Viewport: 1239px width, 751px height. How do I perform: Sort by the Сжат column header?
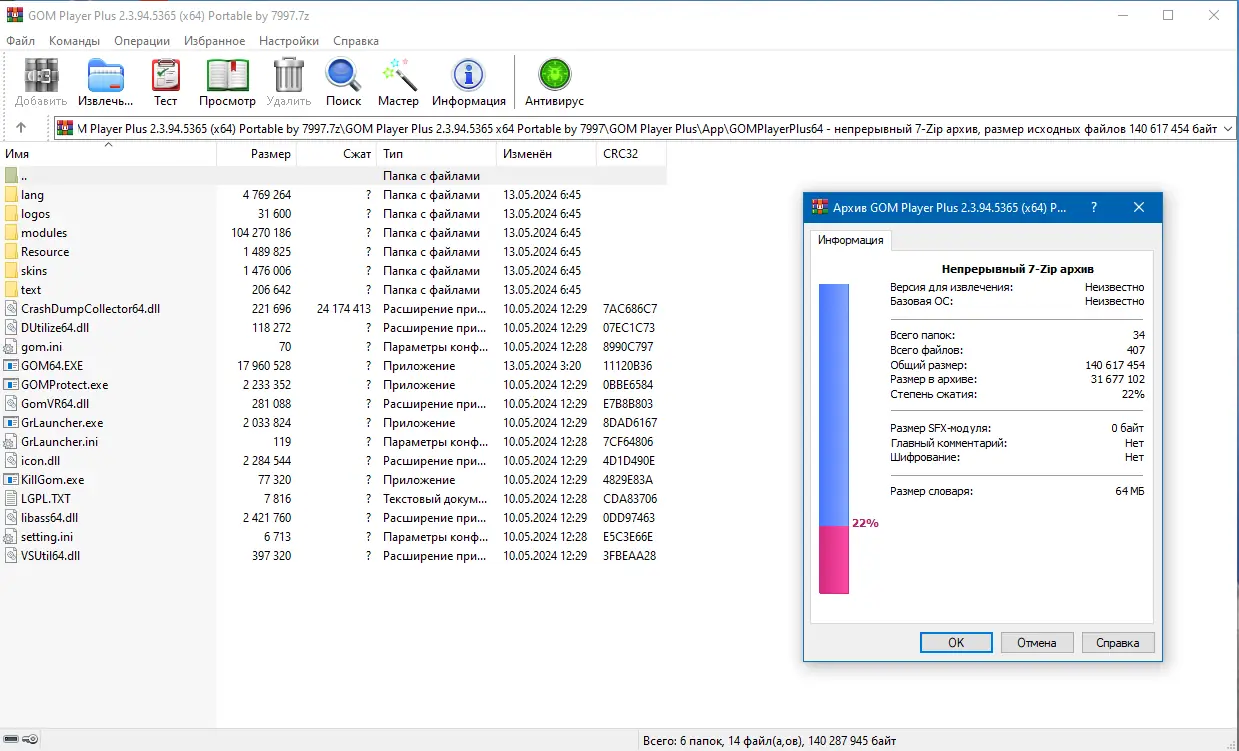click(x=336, y=154)
